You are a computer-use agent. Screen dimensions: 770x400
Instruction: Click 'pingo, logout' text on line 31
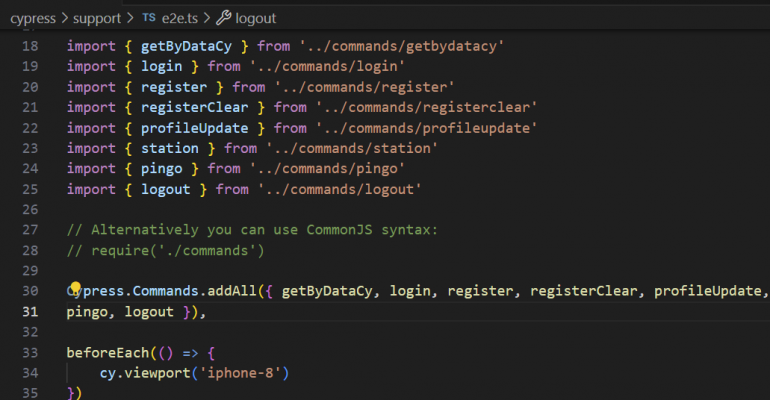pyautogui.click(x=120, y=312)
